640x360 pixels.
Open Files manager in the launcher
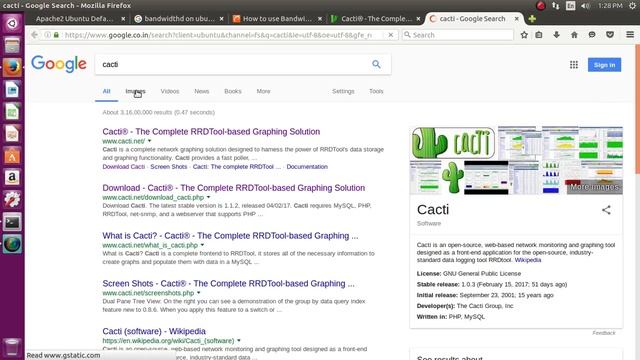[x=12, y=45]
